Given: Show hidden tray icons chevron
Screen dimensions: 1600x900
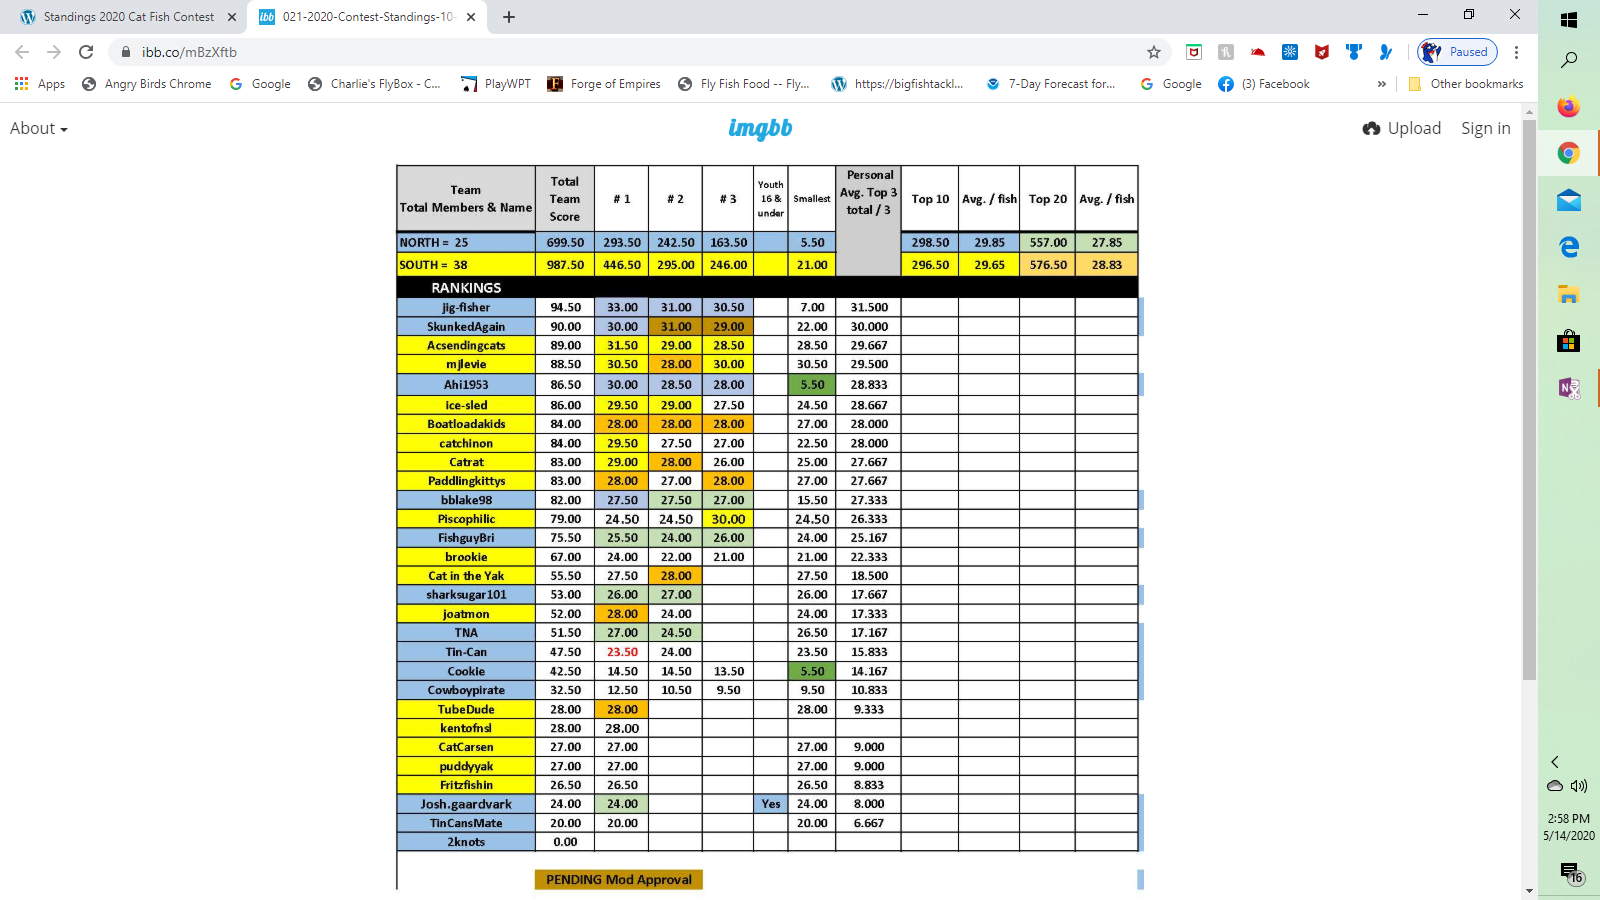Looking at the screenshot, I should (x=1555, y=762).
